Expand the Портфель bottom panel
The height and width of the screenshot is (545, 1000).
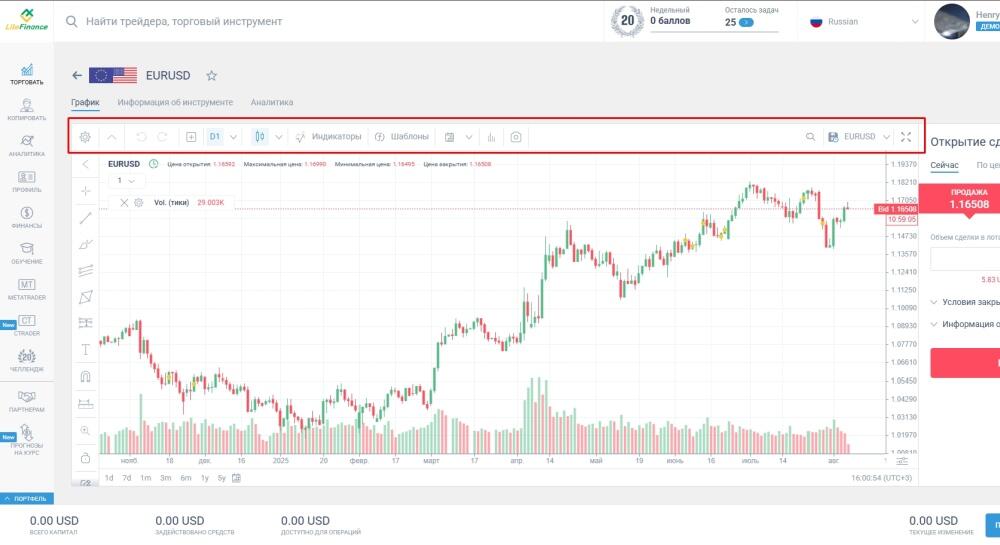[x=27, y=498]
